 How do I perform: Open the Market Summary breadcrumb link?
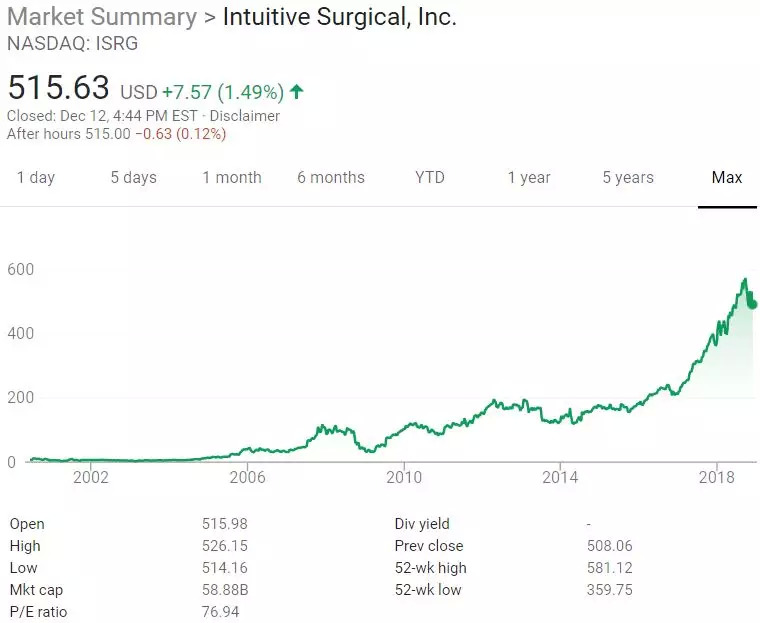click(102, 17)
